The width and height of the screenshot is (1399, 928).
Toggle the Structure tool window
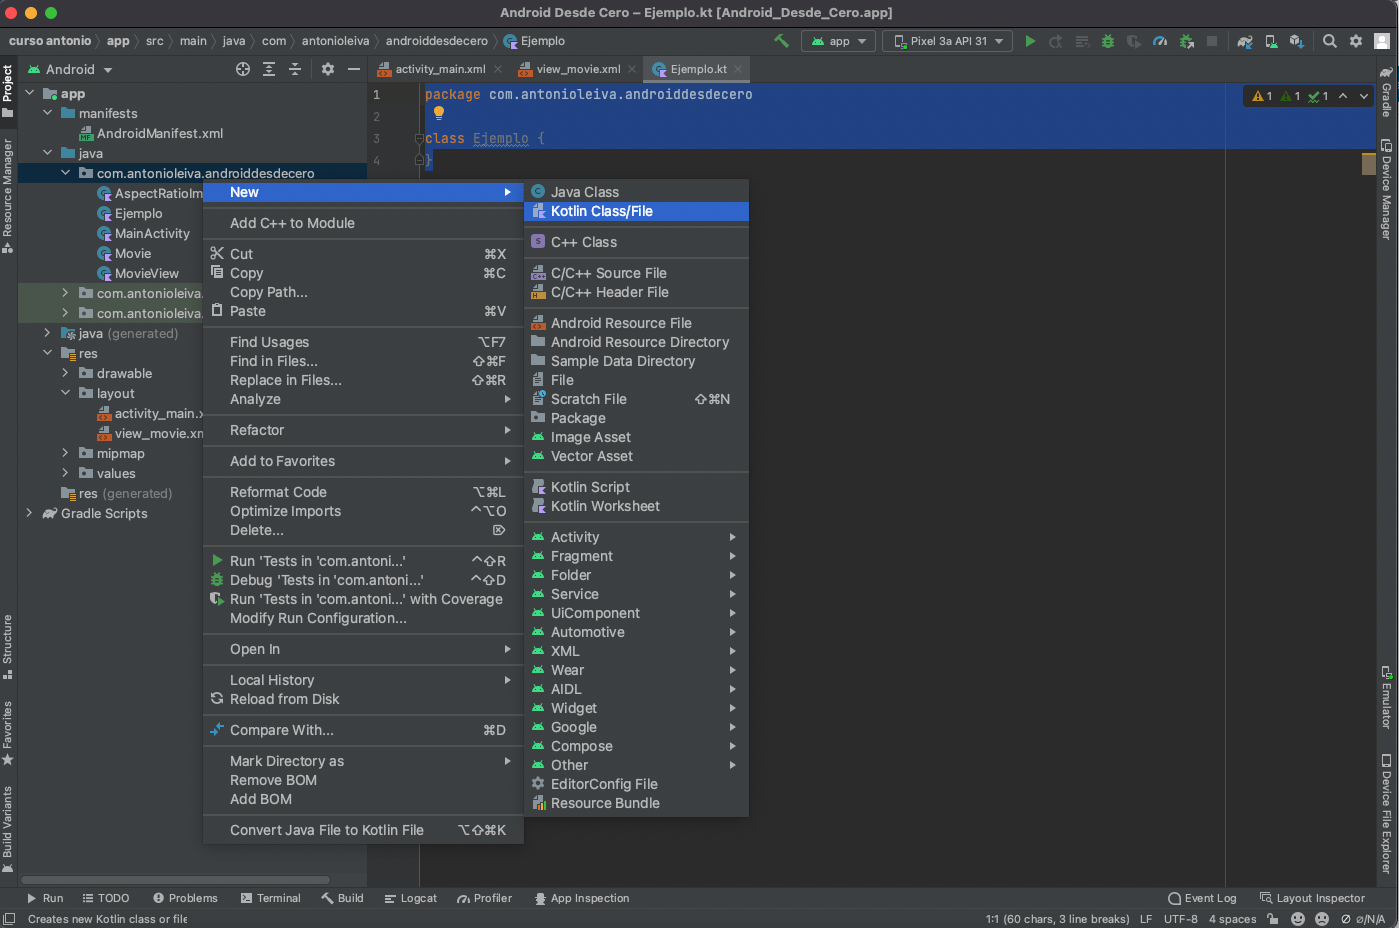(x=7, y=646)
